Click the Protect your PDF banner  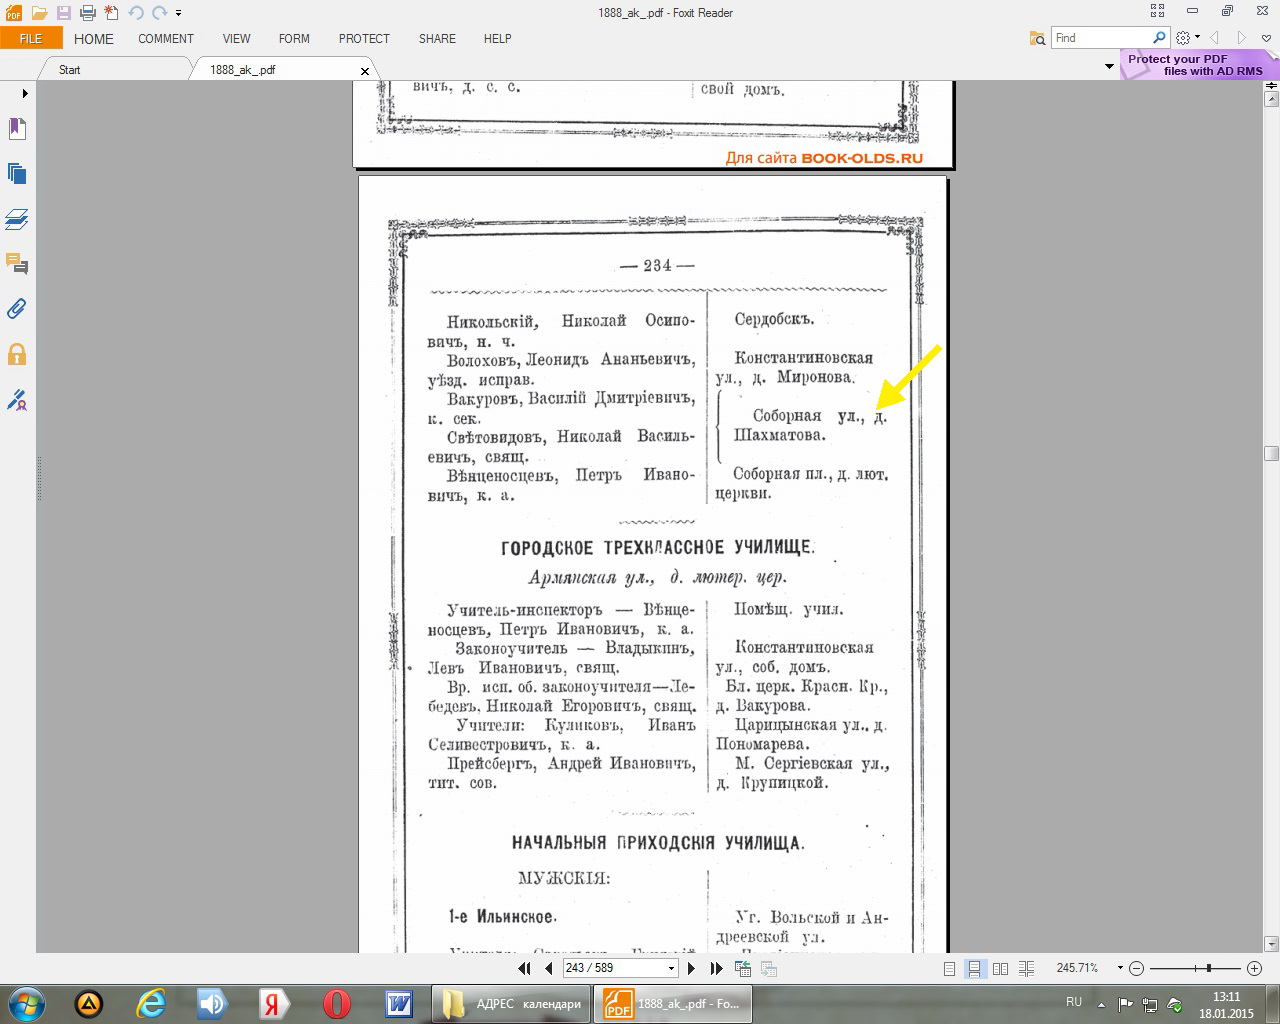(1195, 65)
